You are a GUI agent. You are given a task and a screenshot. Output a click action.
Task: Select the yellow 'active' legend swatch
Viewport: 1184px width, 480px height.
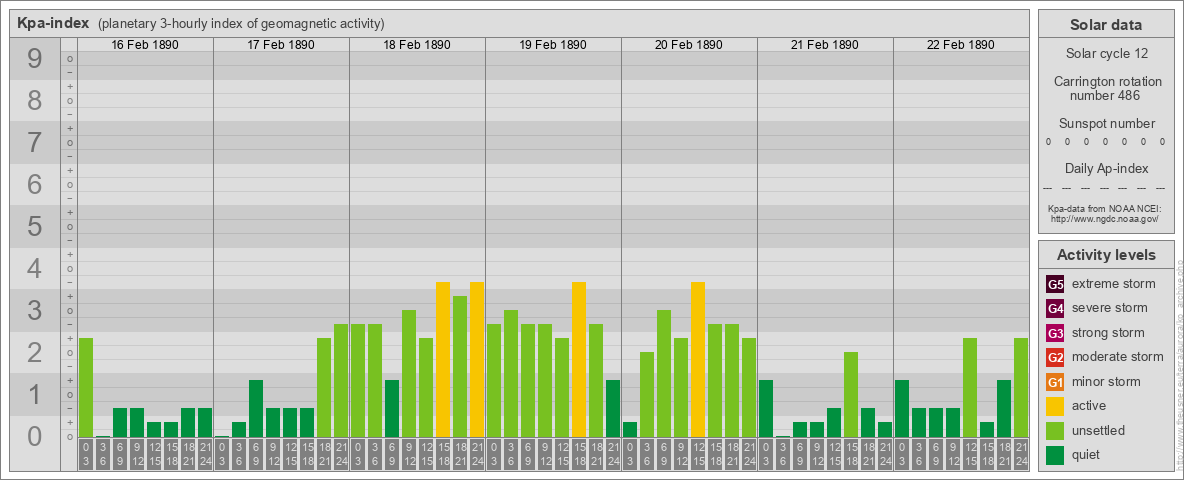click(1055, 406)
